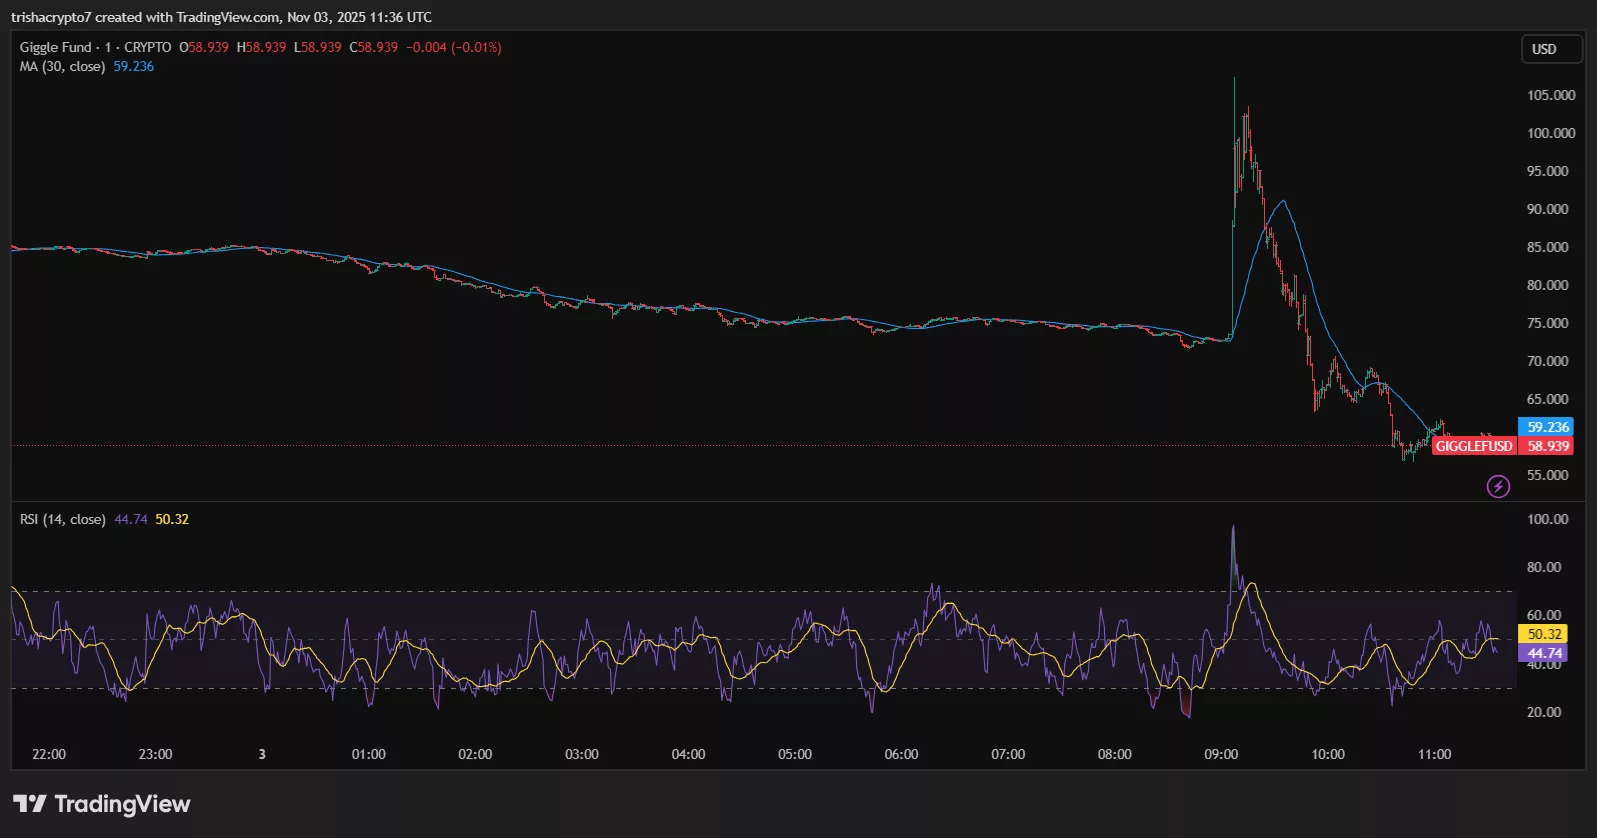Click the blue 59.236 MA price label
Image resolution: width=1597 pixels, height=838 pixels.
(x=1546, y=427)
